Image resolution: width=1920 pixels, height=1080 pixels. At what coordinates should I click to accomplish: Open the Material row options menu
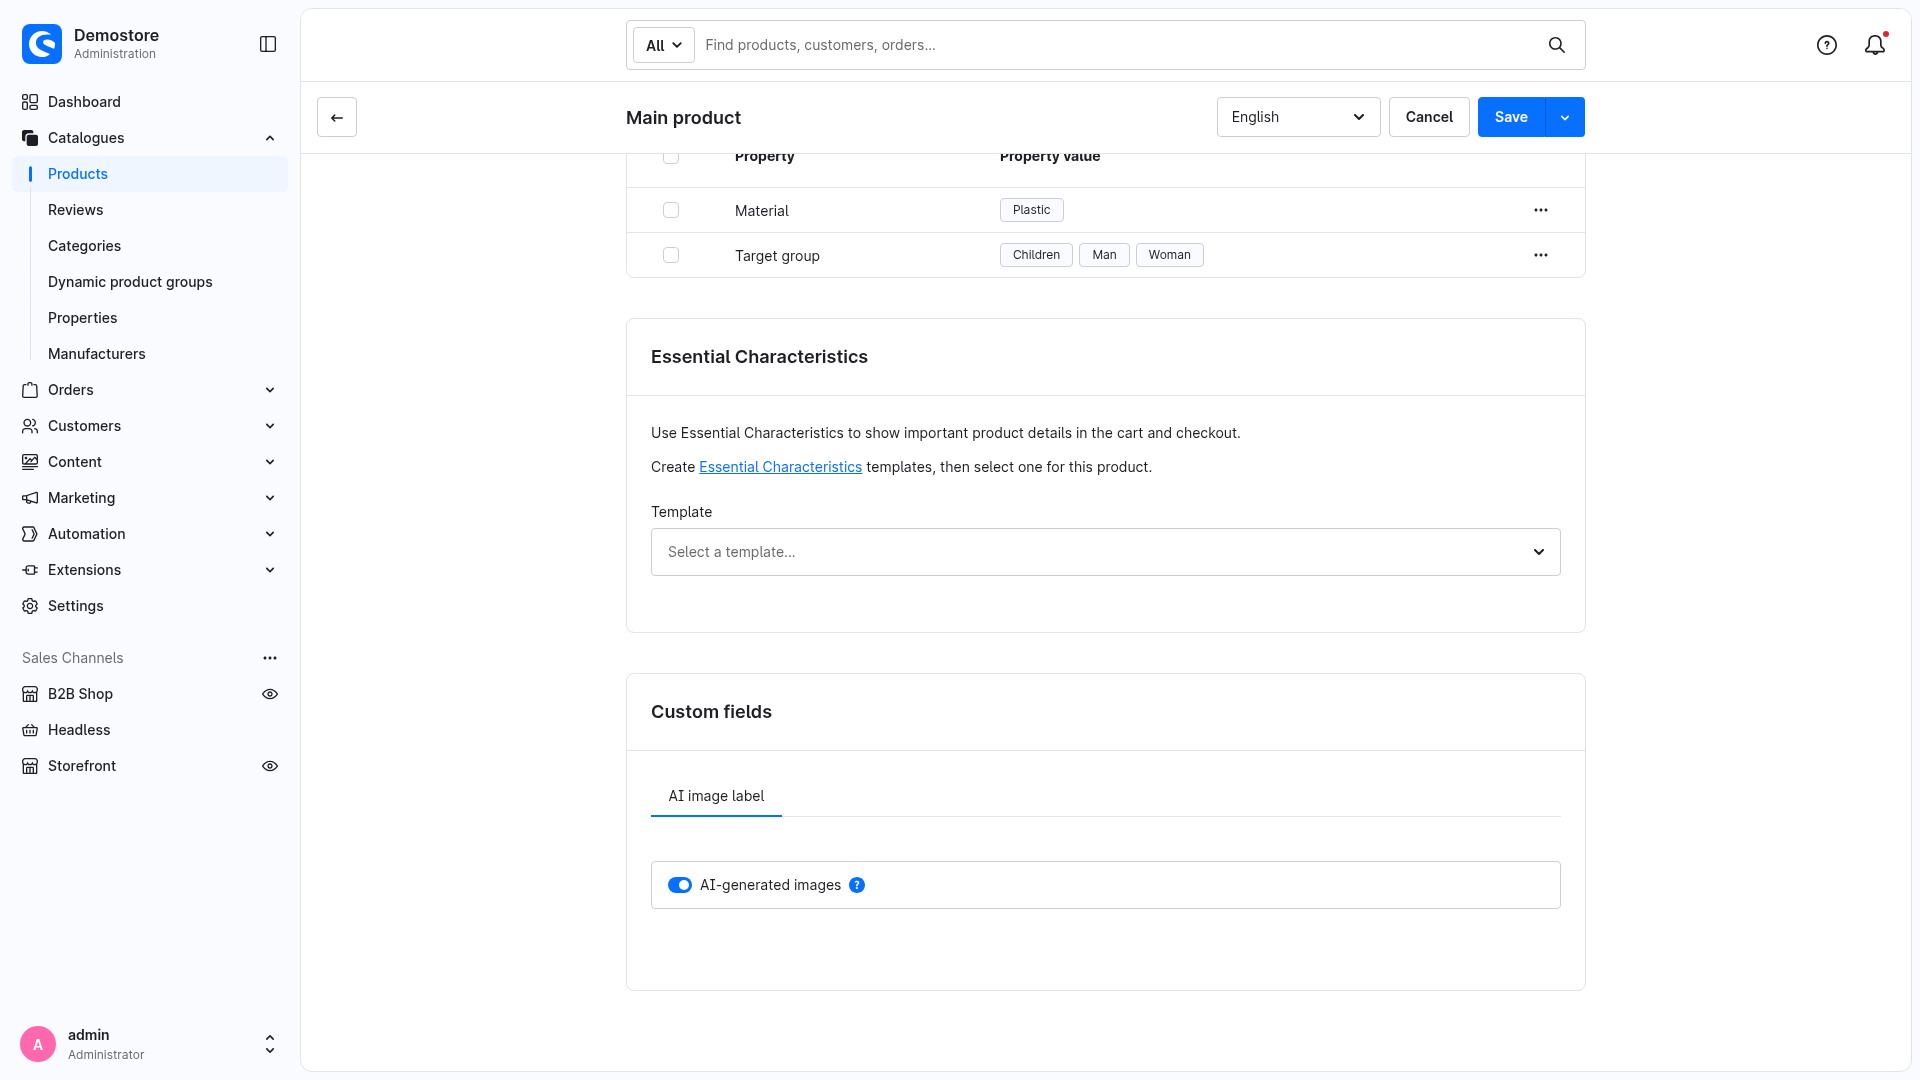pos(1541,210)
